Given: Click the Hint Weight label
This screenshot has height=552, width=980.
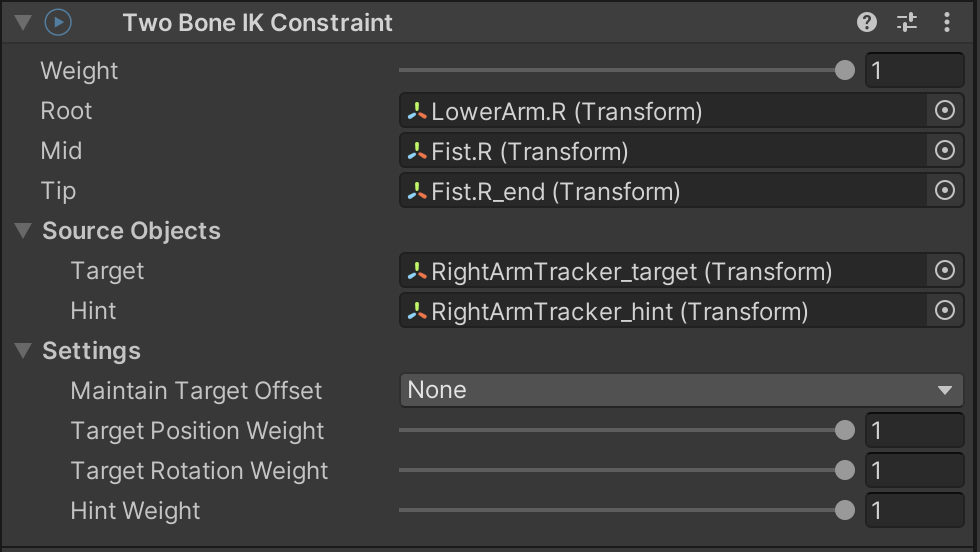Looking at the screenshot, I should 135,511.
